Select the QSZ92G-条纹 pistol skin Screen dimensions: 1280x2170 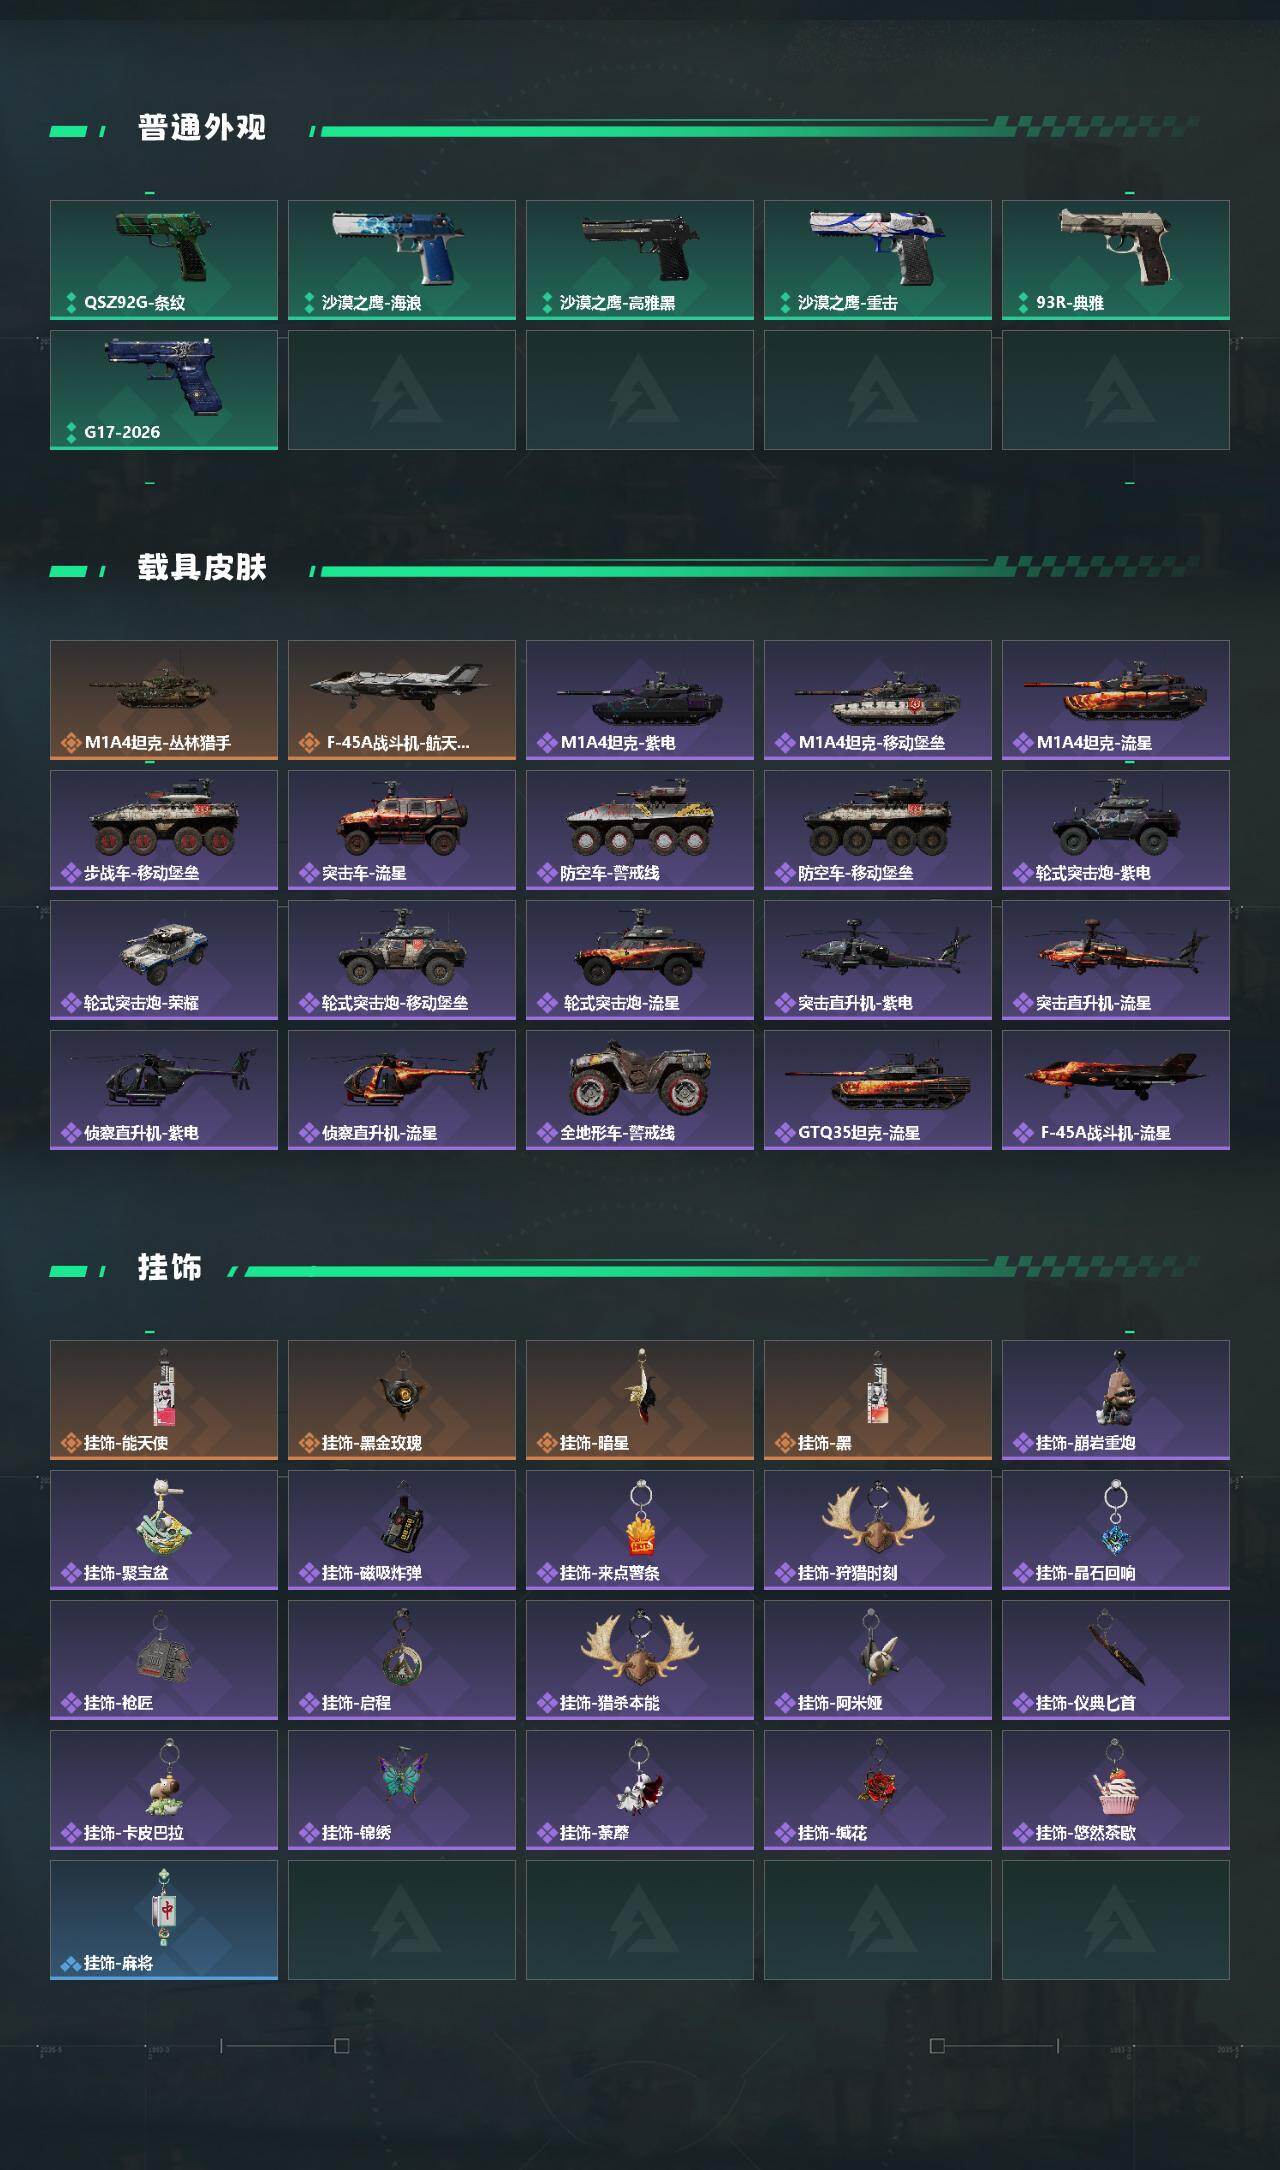click(x=164, y=260)
